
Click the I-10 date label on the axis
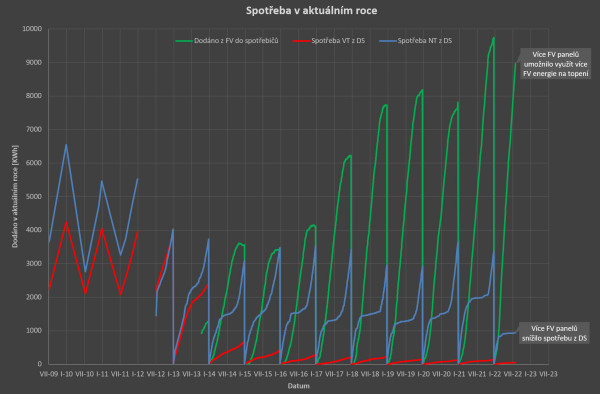(67, 374)
